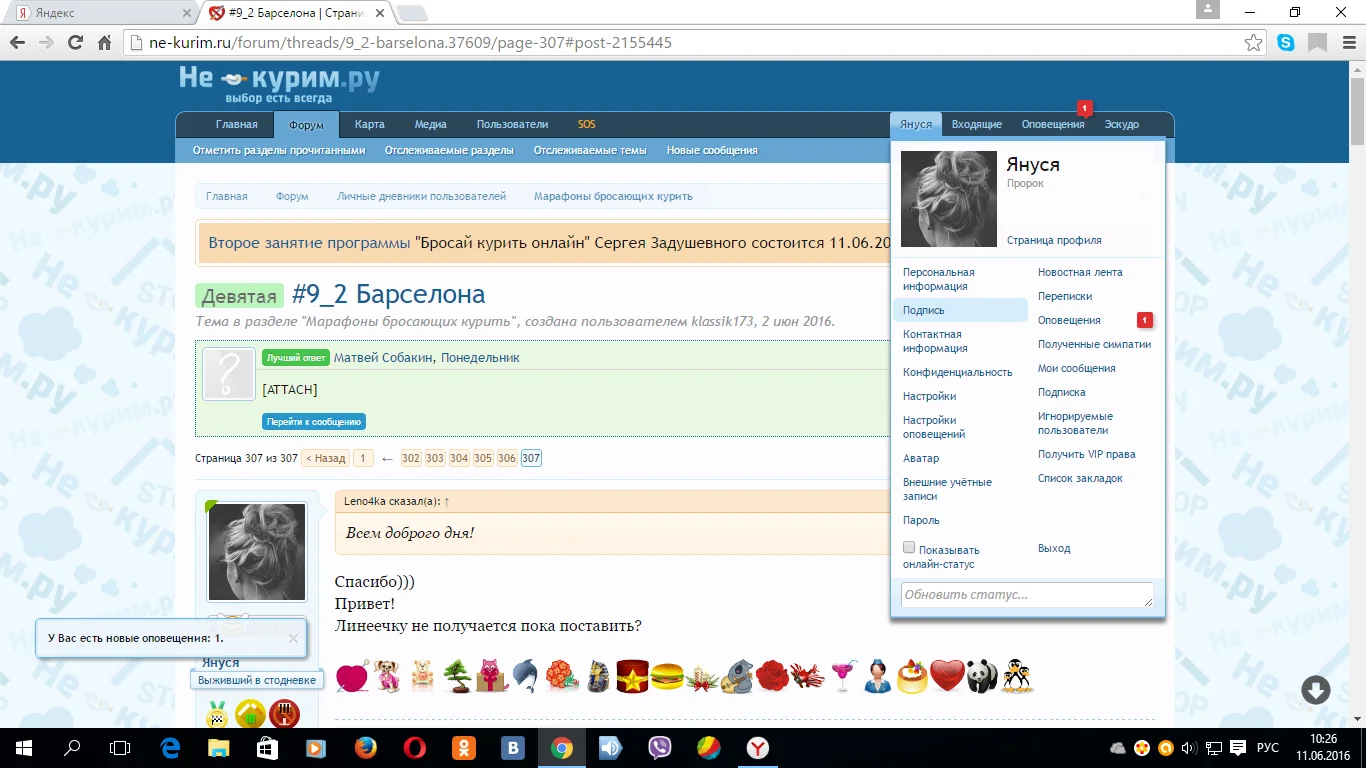The image size is (1366, 768).
Task: Bookmark this page with the star icon
Action: (x=1253, y=43)
